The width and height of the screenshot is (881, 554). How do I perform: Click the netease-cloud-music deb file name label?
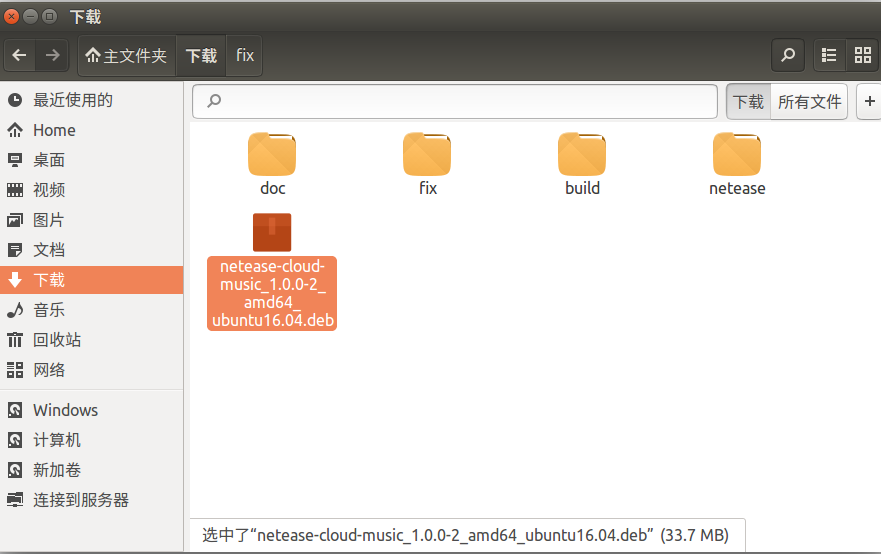[x=272, y=293]
